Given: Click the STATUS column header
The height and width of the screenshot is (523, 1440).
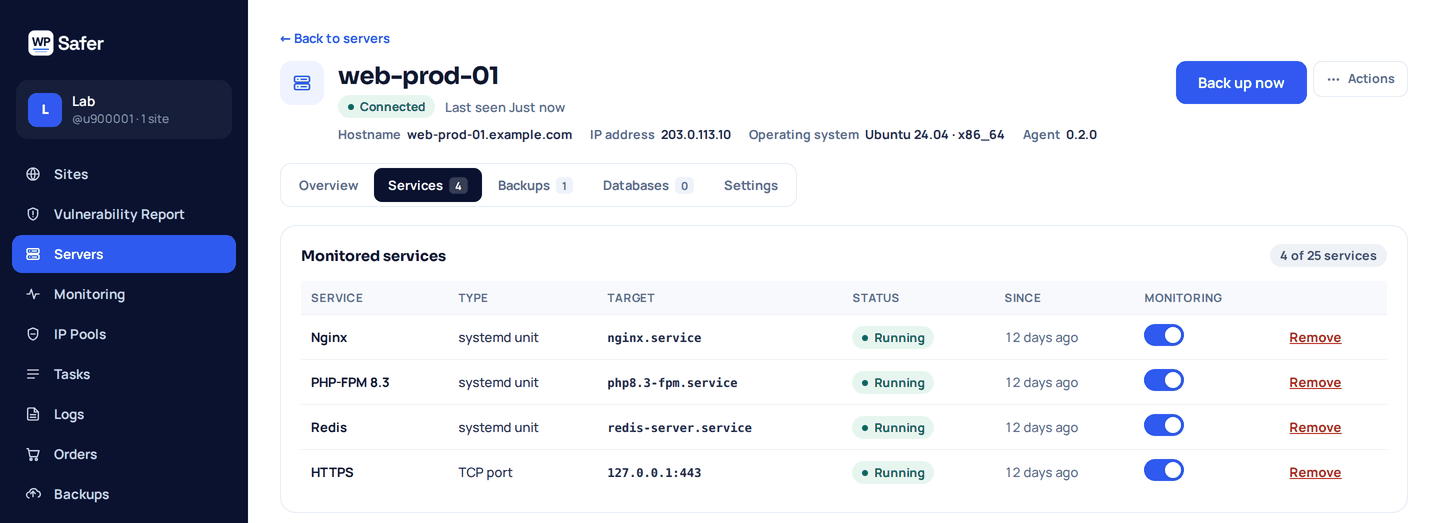Looking at the screenshot, I should 876,298.
